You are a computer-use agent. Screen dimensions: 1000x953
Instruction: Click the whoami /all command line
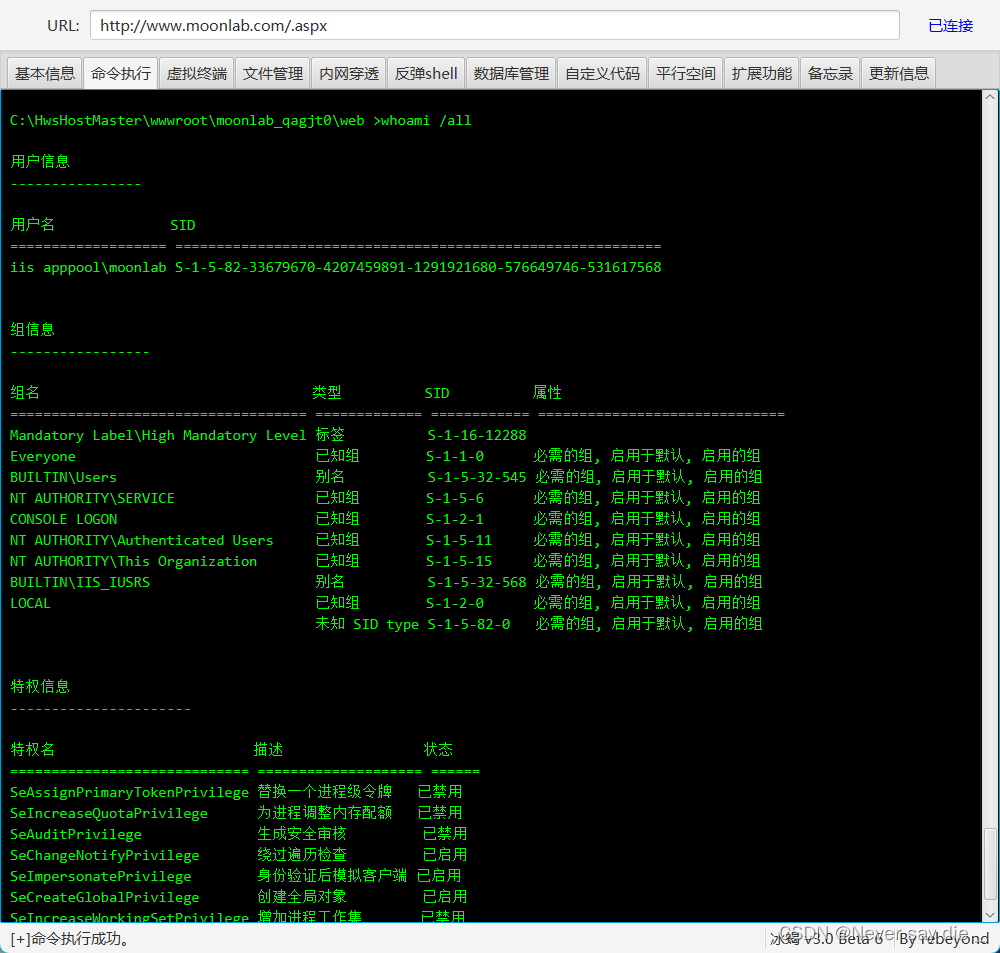tap(240, 121)
